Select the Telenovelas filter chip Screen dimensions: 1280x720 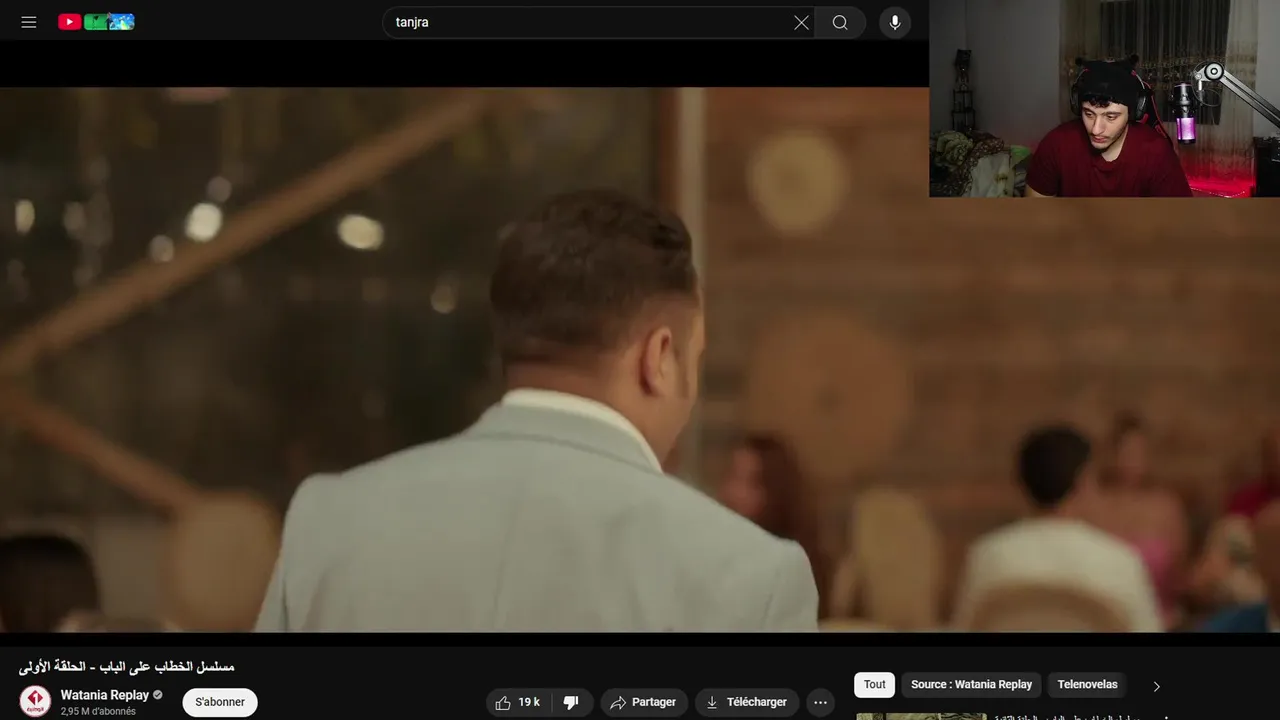[x=1087, y=685]
